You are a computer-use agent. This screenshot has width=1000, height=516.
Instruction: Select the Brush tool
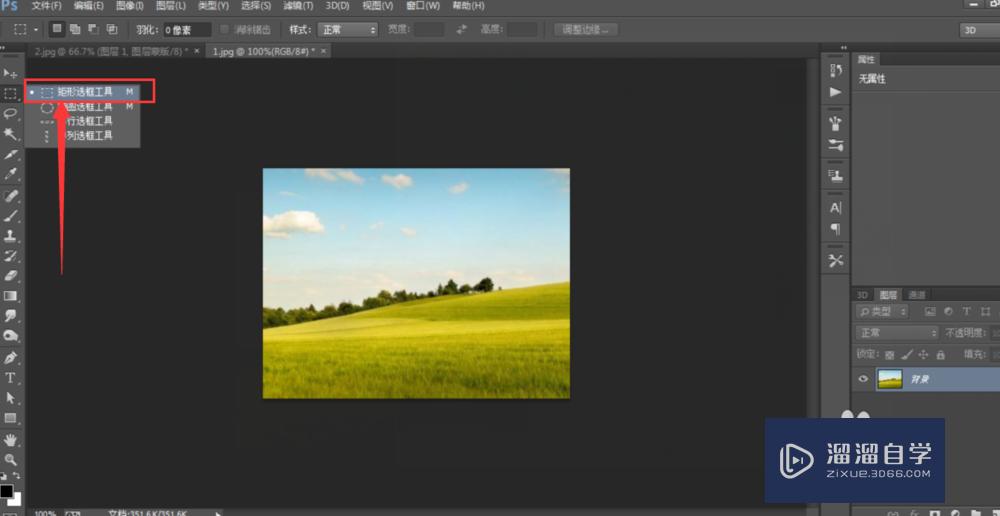click(x=10, y=216)
